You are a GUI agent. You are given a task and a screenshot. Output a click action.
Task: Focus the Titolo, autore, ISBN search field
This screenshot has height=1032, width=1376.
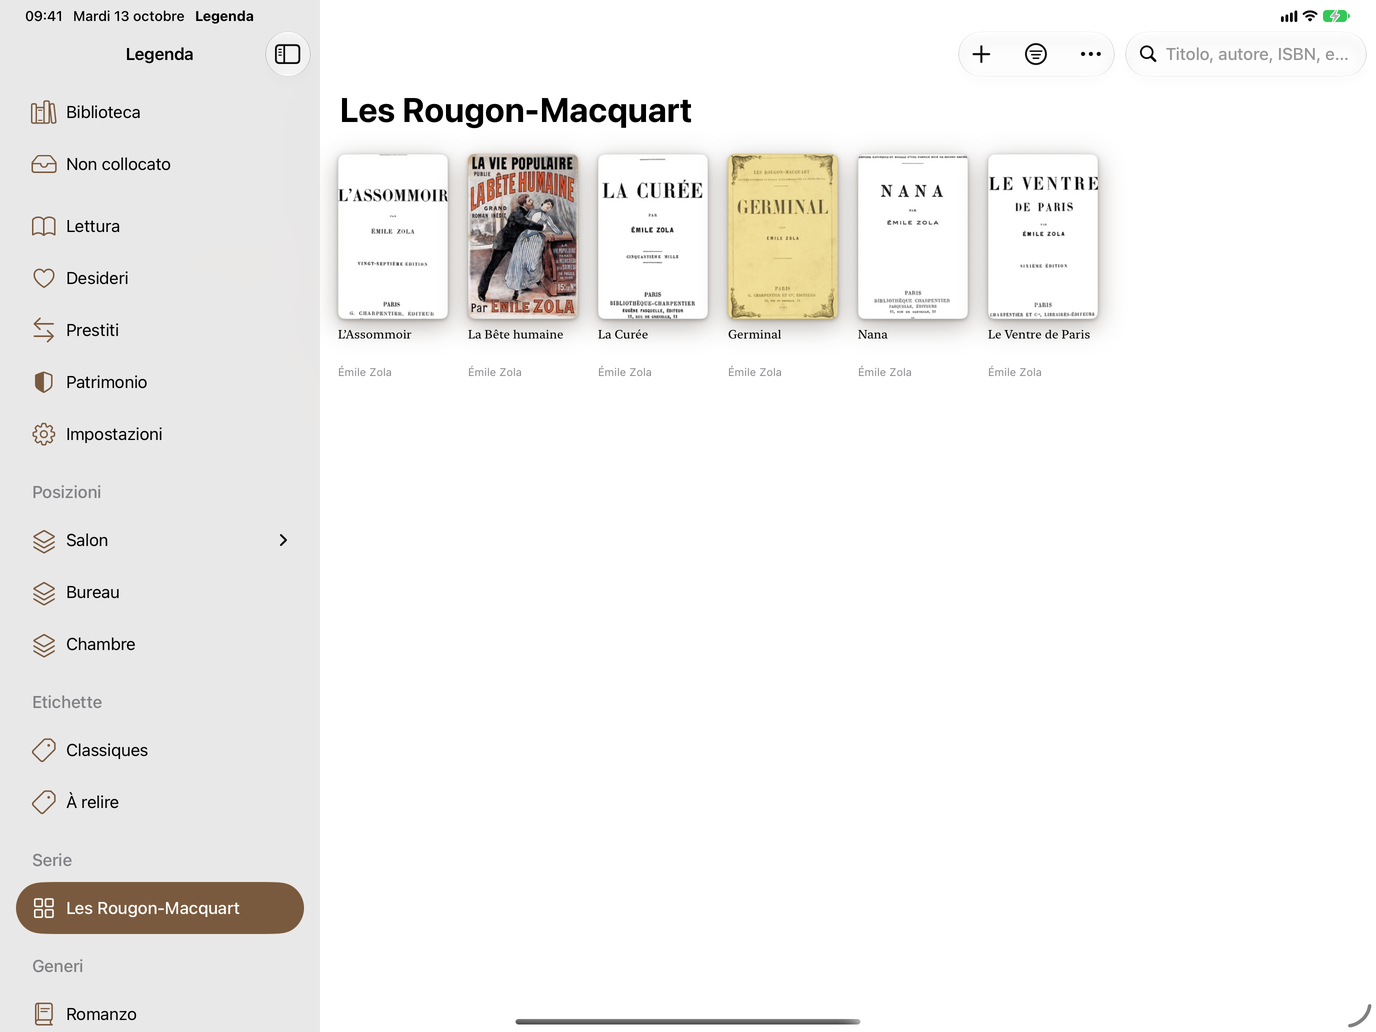pyautogui.click(x=1246, y=54)
